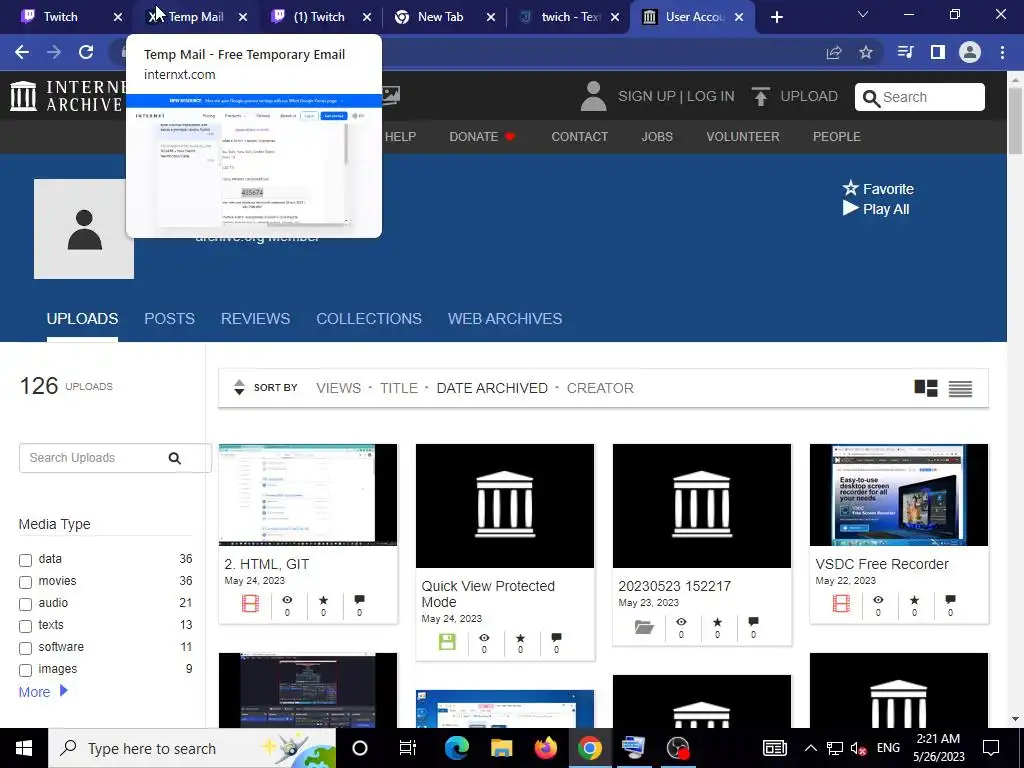1024x768 pixels.
Task: Click the folder icon on 20230523 152217
Action: (x=644, y=627)
